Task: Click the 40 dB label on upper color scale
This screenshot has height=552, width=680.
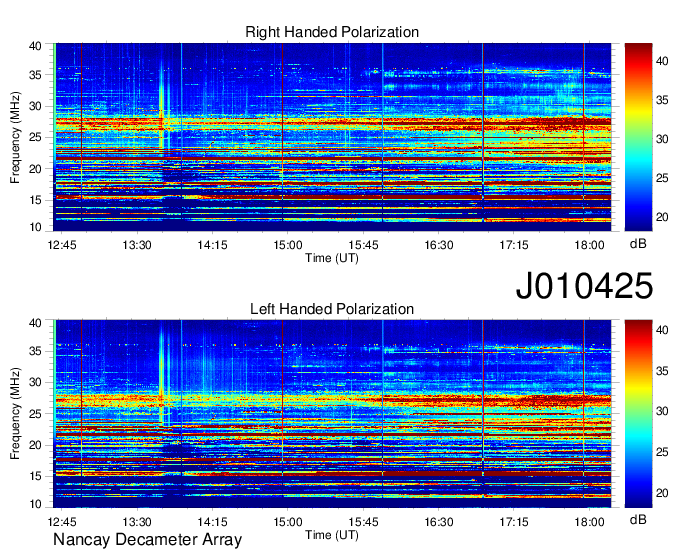Action: (x=662, y=61)
